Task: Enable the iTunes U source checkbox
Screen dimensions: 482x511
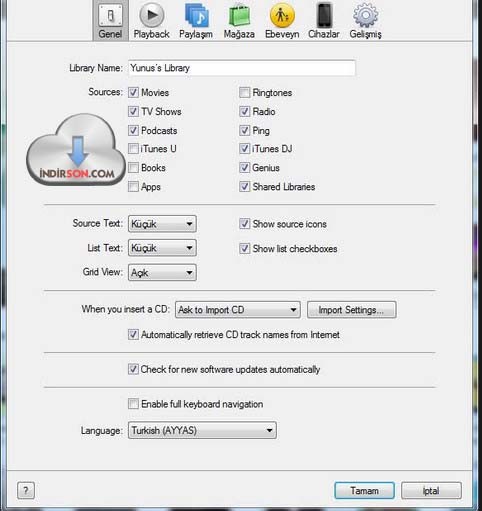Action: [x=133, y=149]
